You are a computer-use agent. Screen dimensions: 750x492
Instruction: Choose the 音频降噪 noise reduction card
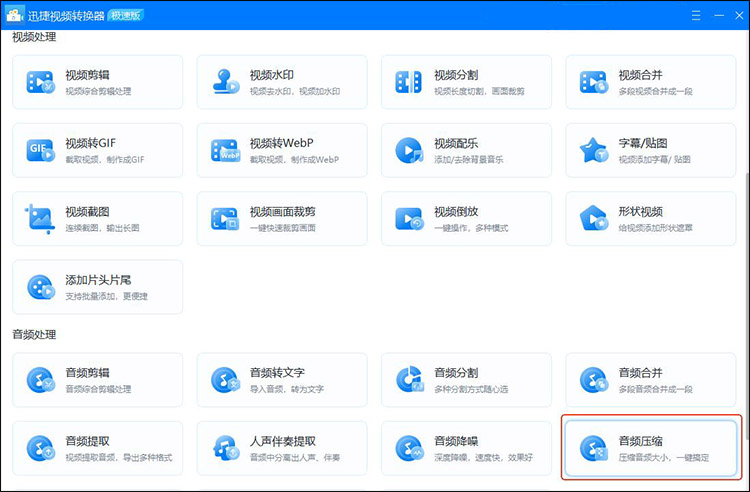coord(467,448)
